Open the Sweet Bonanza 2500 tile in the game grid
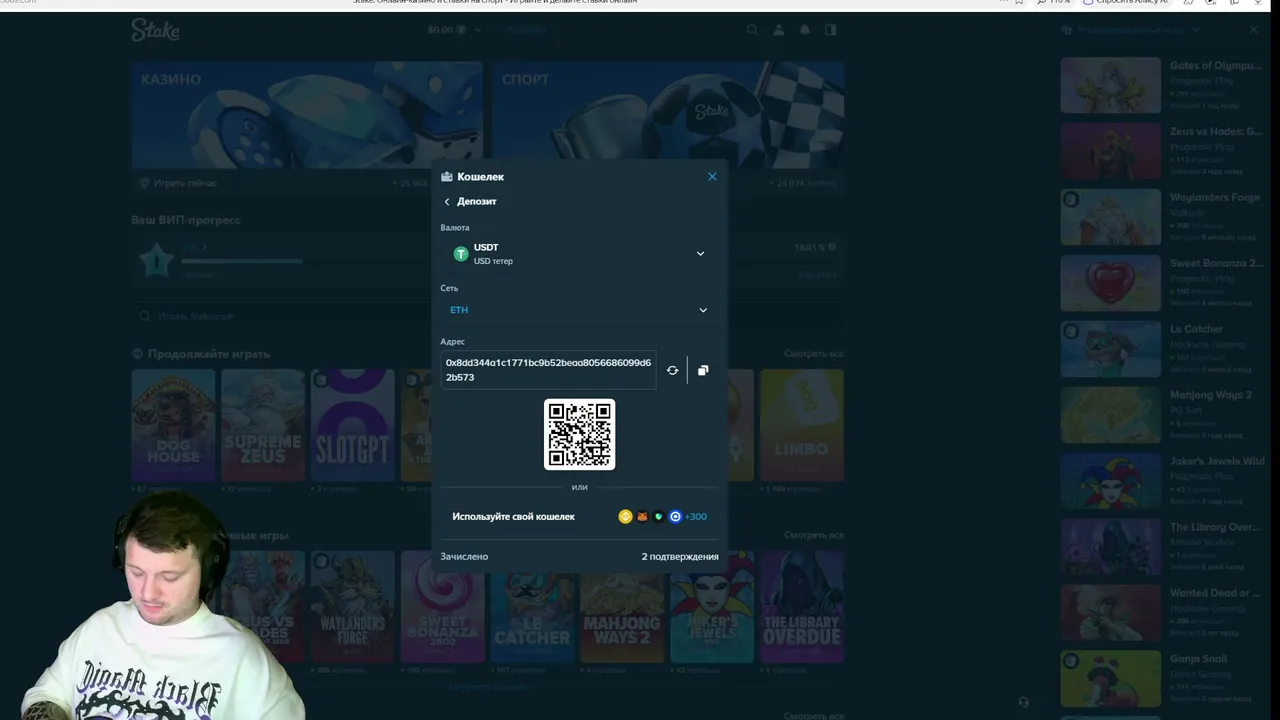The width and height of the screenshot is (1280, 720). (x=443, y=606)
